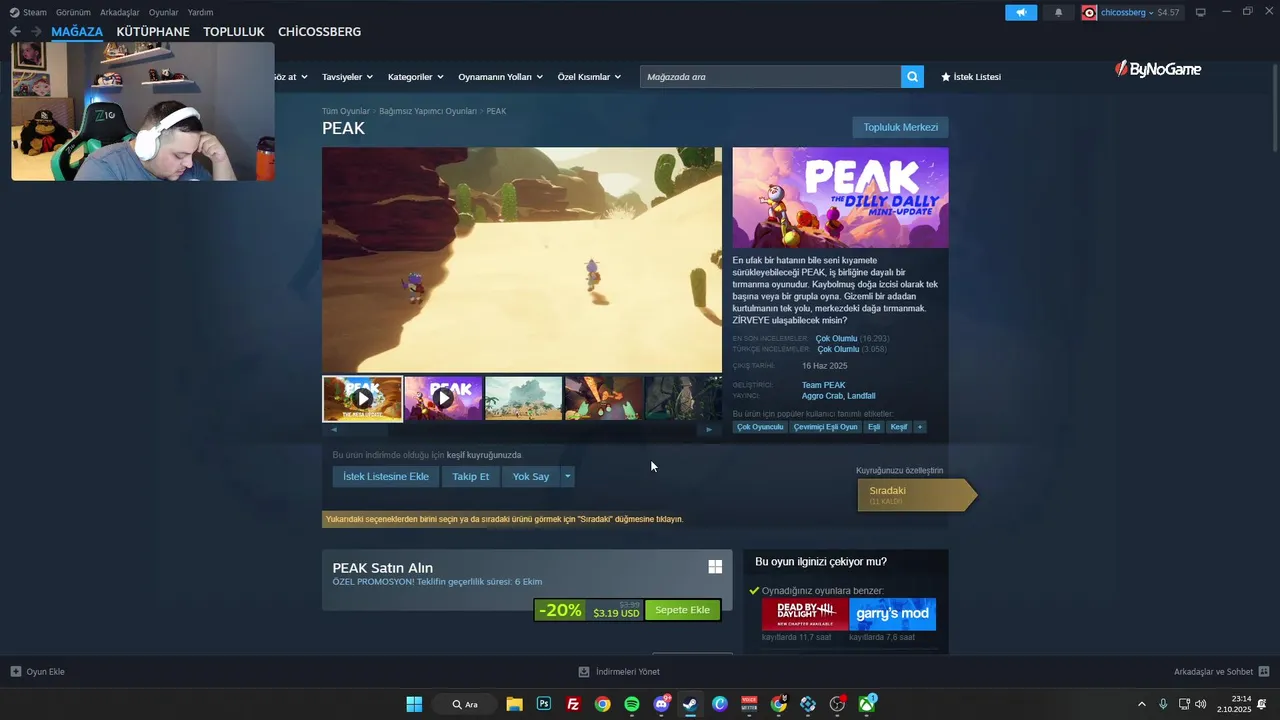Image resolution: width=1280 pixels, height=720 pixels.
Task: Expand the Oynamanın Yolları menu
Action: pyautogui.click(x=500, y=77)
